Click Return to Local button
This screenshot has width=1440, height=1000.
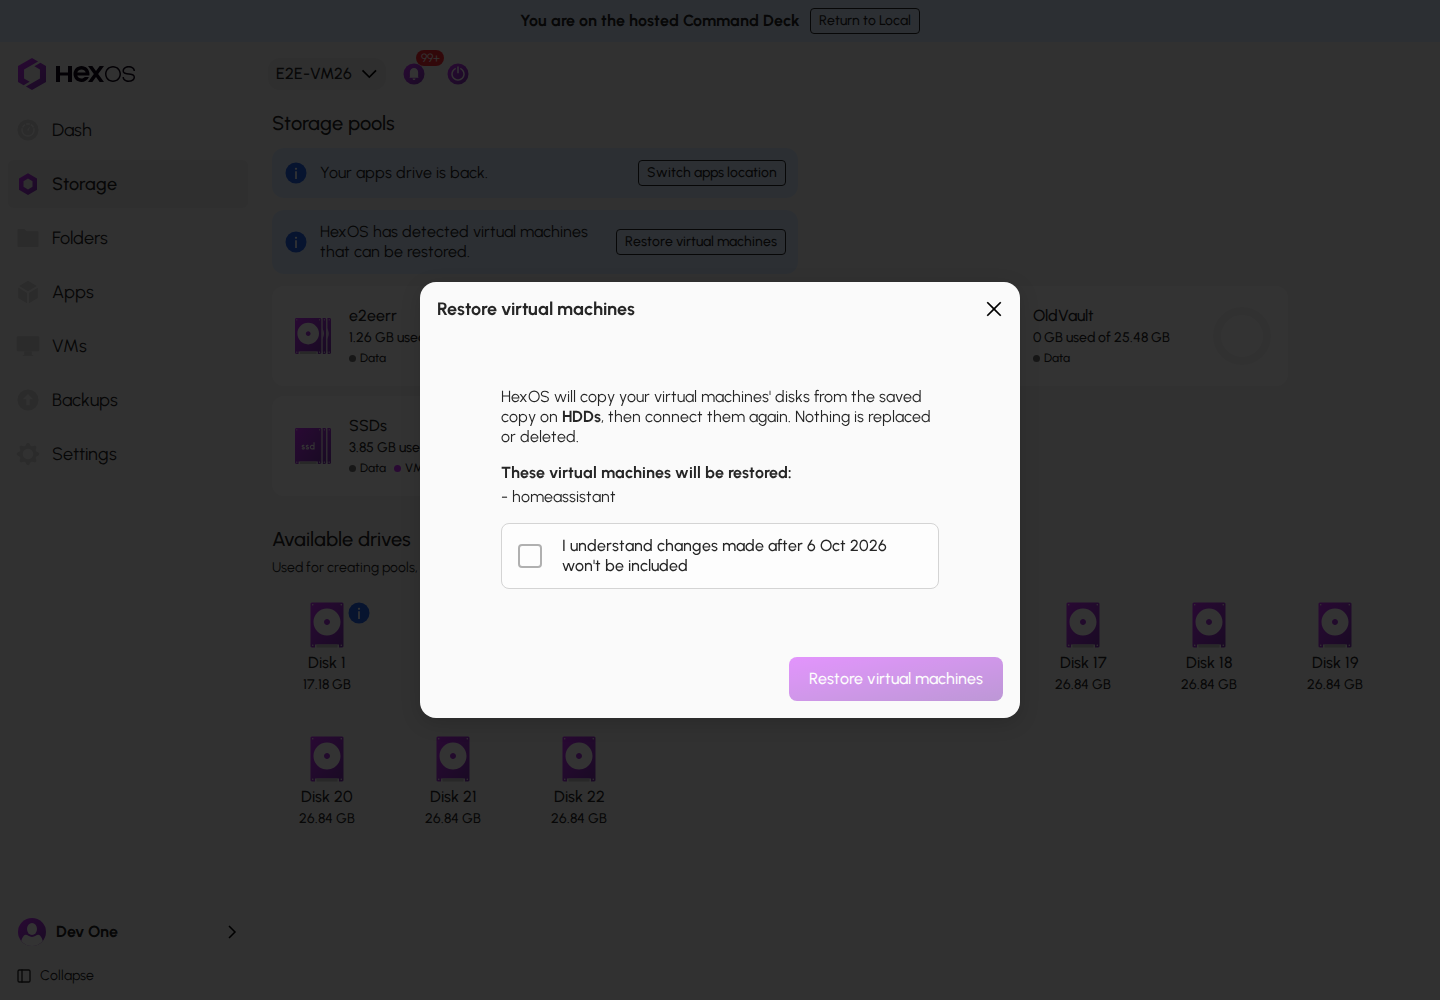coord(865,21)
